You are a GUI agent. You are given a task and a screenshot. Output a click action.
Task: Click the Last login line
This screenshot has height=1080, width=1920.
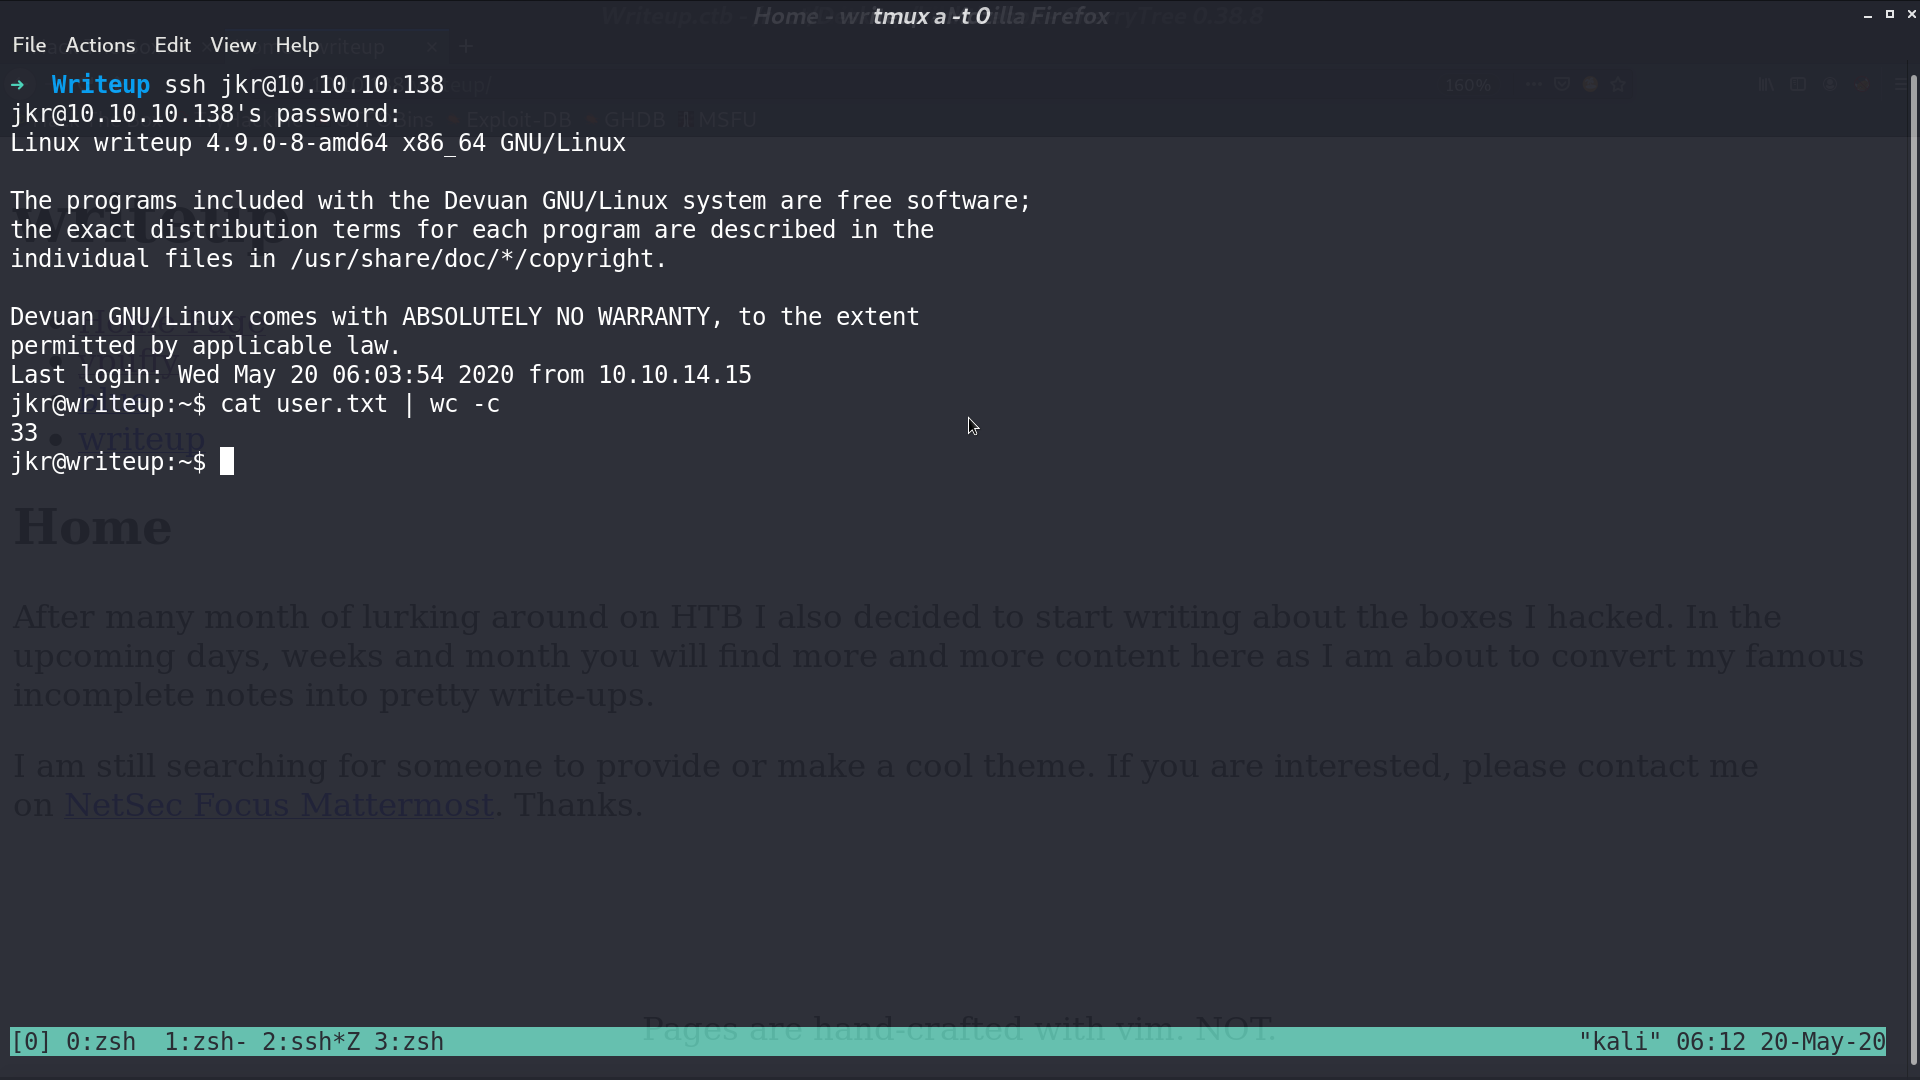coord(381,375)
